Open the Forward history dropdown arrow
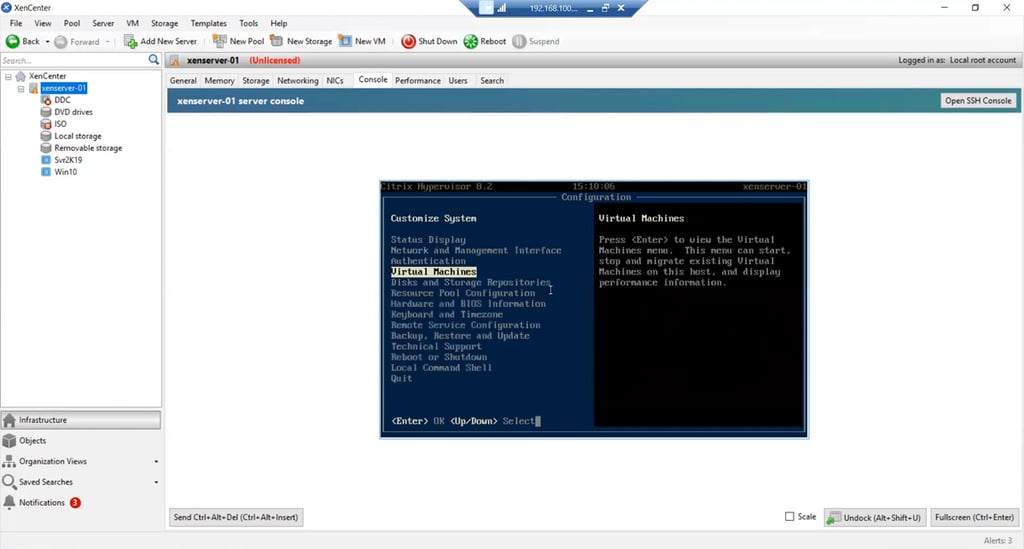This screenshot has height=549, width=1024. click(x=108, y=42)
